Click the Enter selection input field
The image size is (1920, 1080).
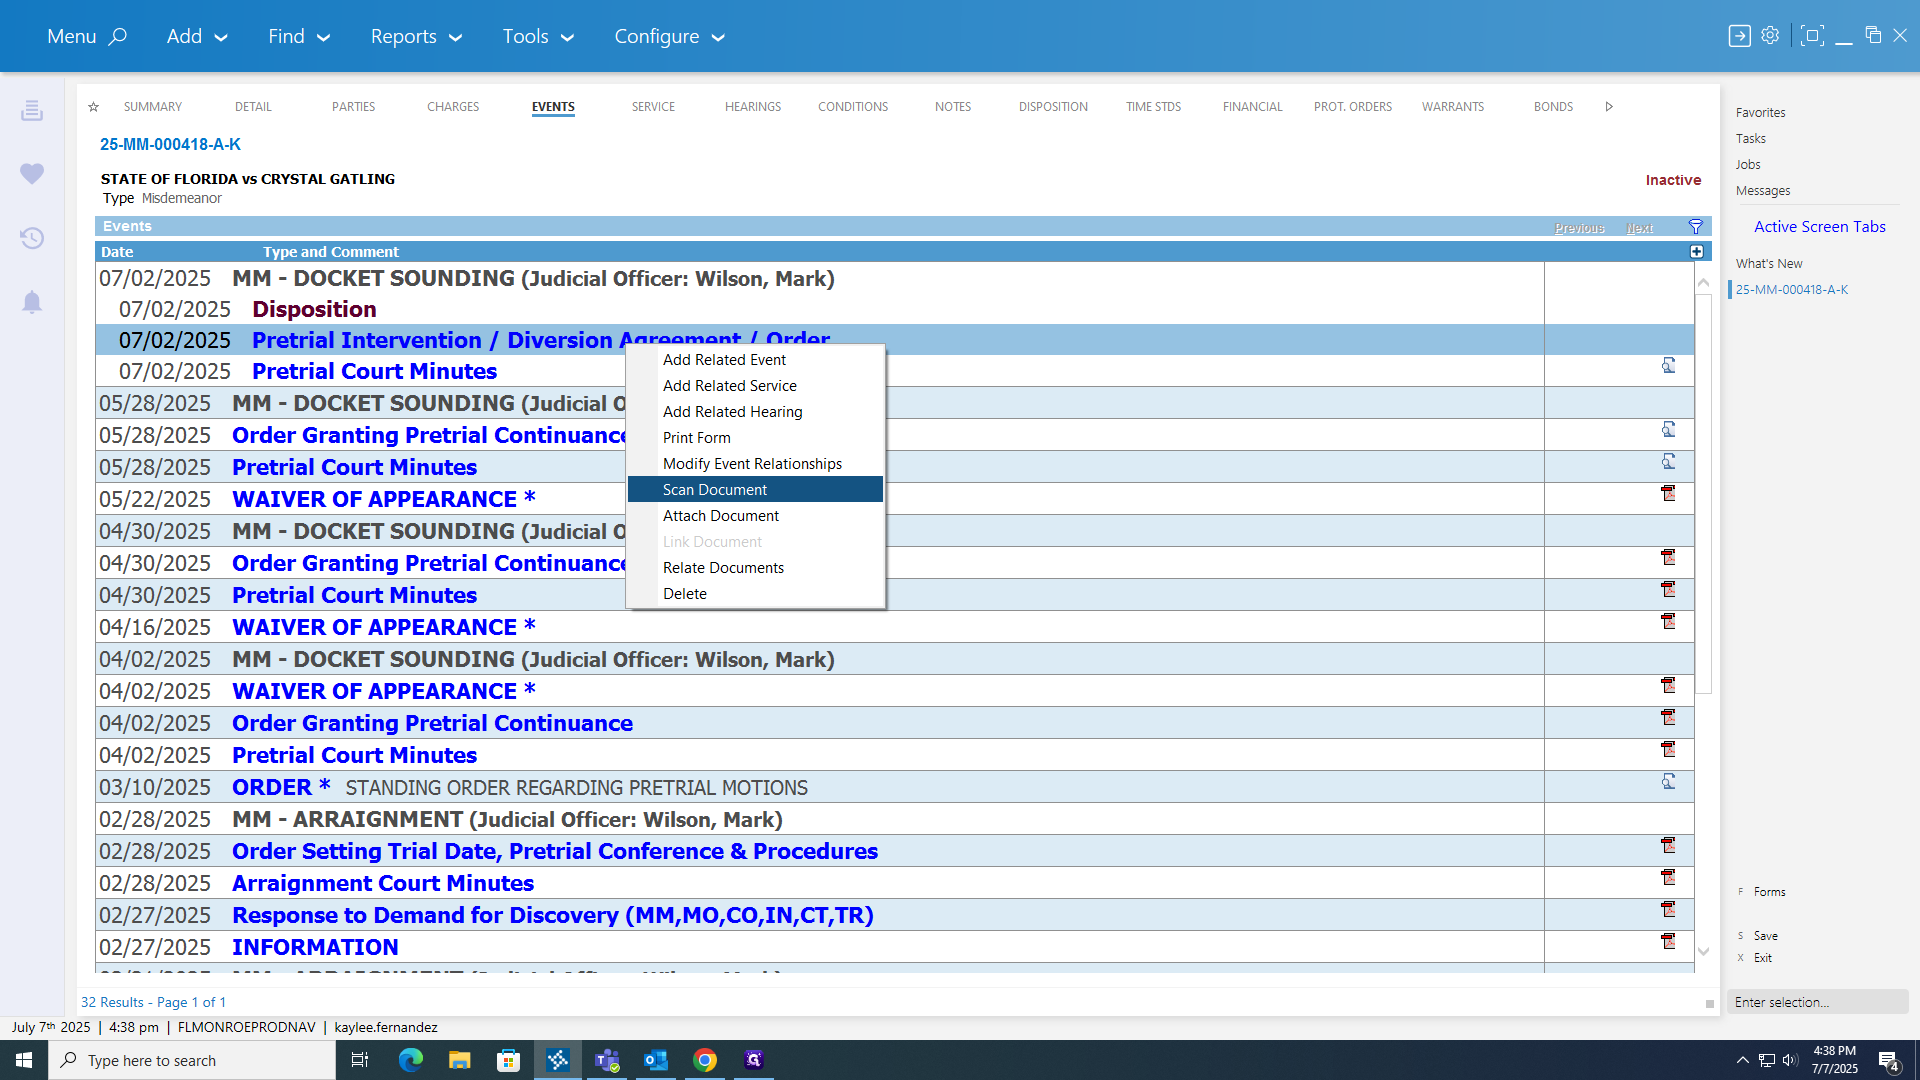coord(1817,1002)
